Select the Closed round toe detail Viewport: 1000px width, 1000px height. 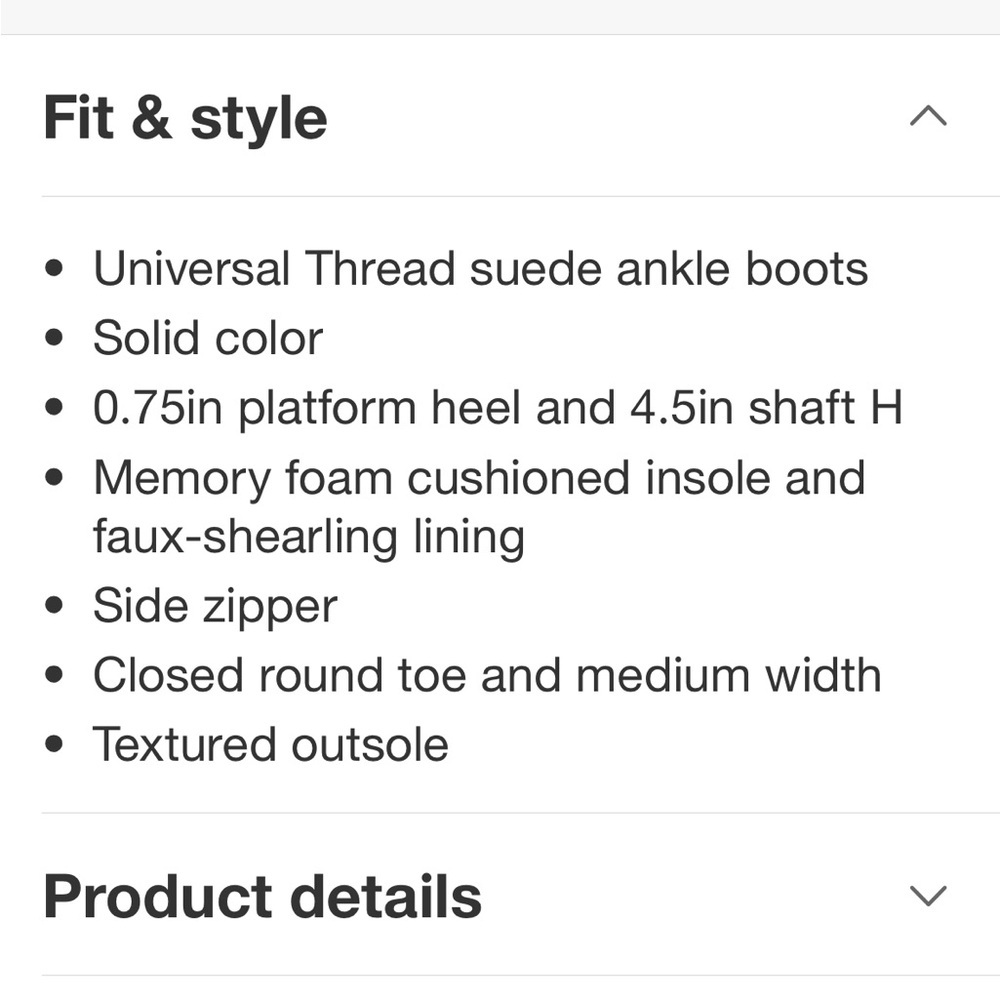486,675
